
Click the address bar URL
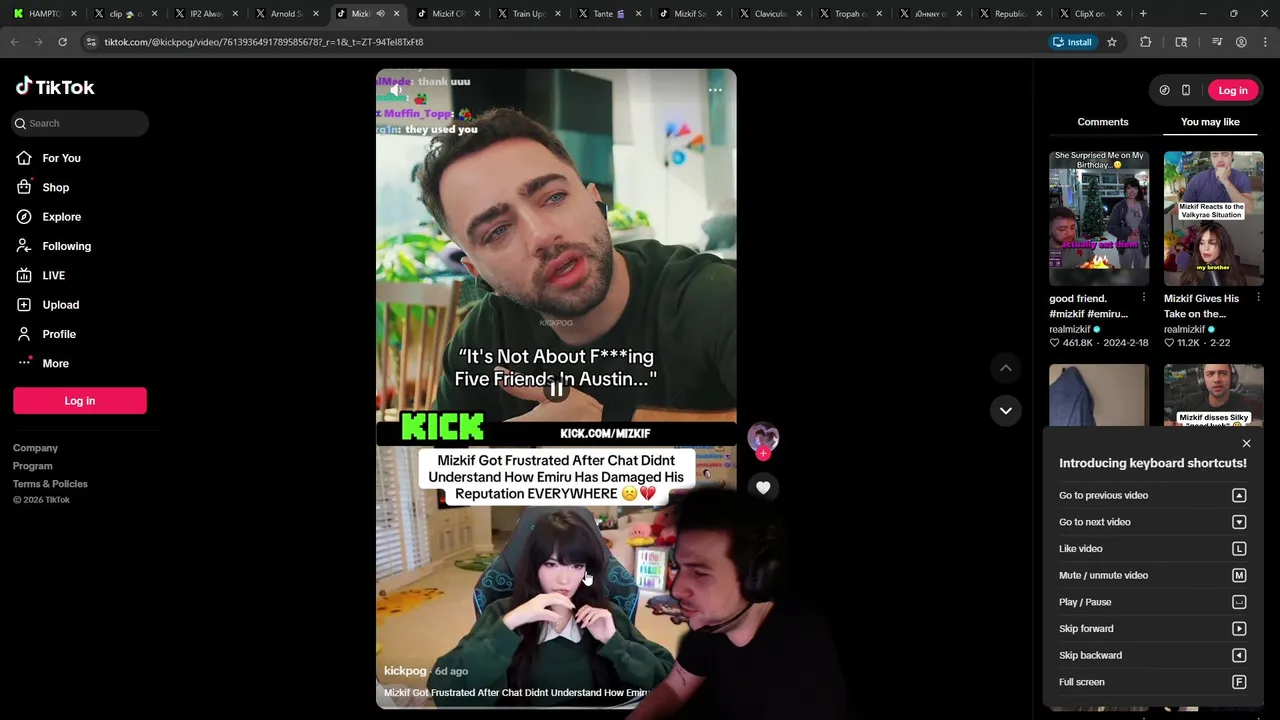click(x=264, y=42)
